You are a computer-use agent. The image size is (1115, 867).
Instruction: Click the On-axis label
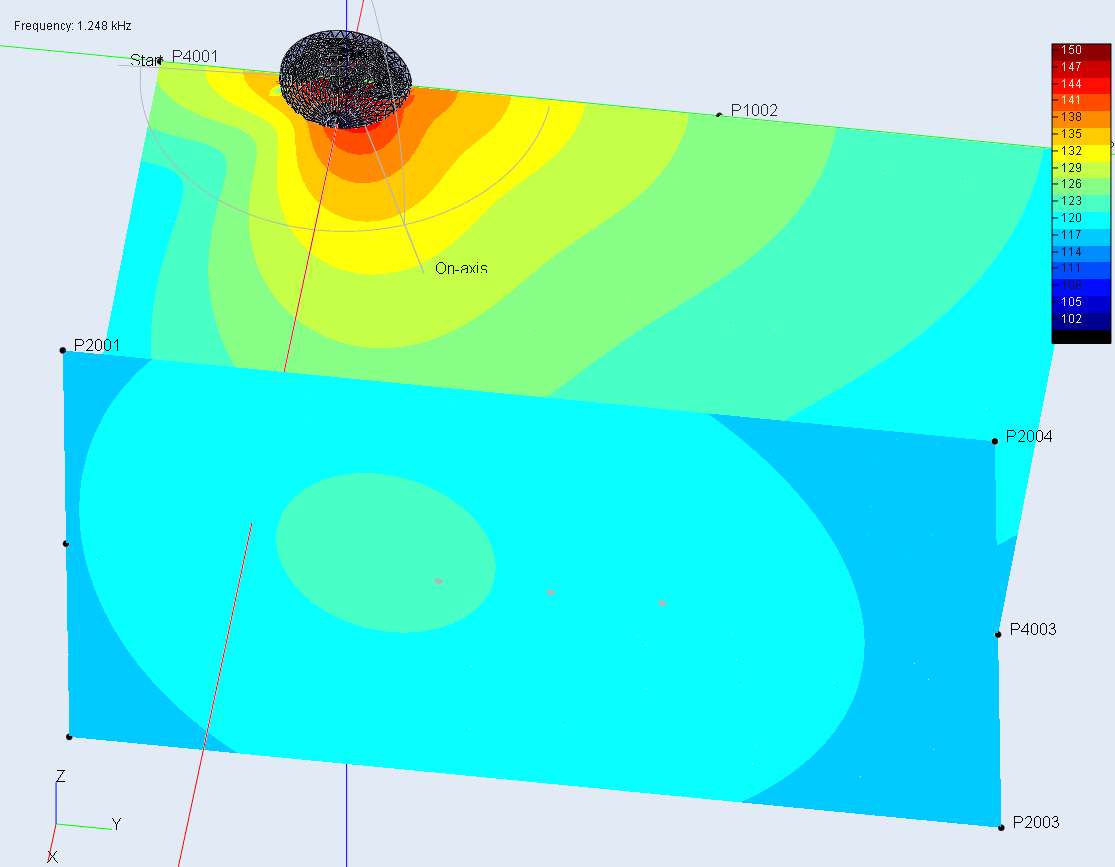click(462, 268)
